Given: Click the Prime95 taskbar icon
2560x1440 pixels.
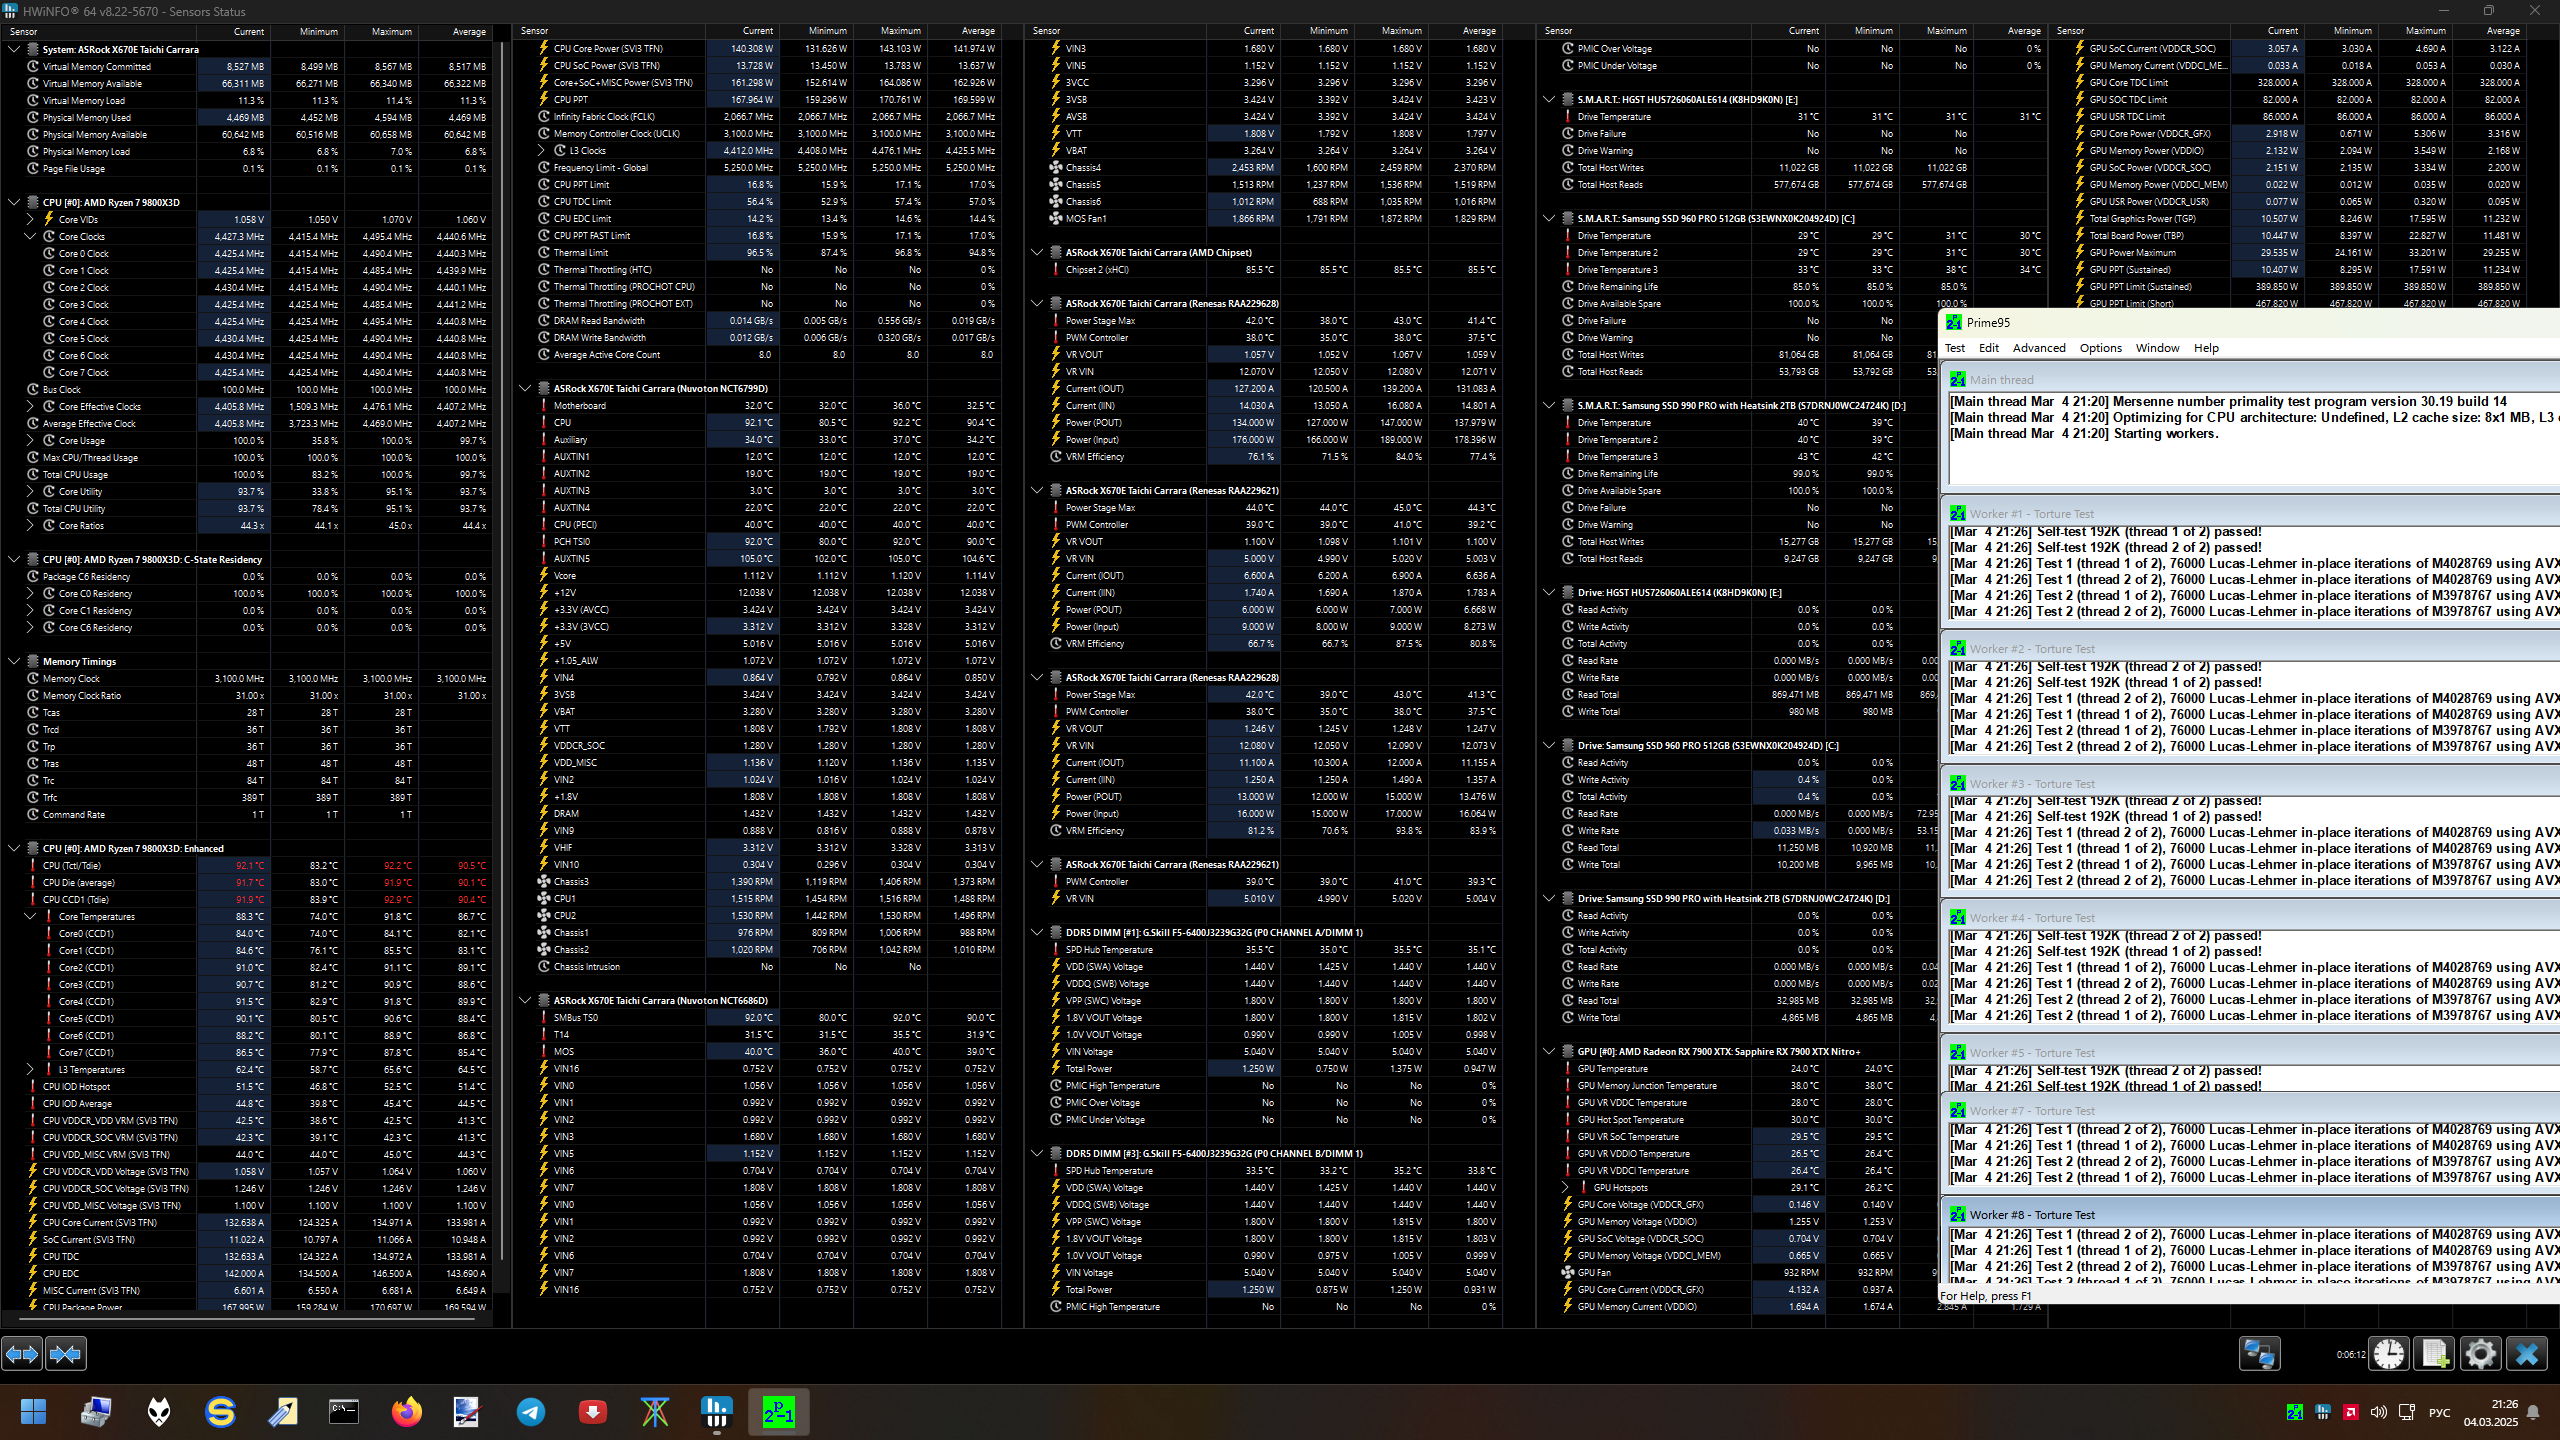Looking at the screenshot, I should pyautogui.click(x=778, y=1412).
